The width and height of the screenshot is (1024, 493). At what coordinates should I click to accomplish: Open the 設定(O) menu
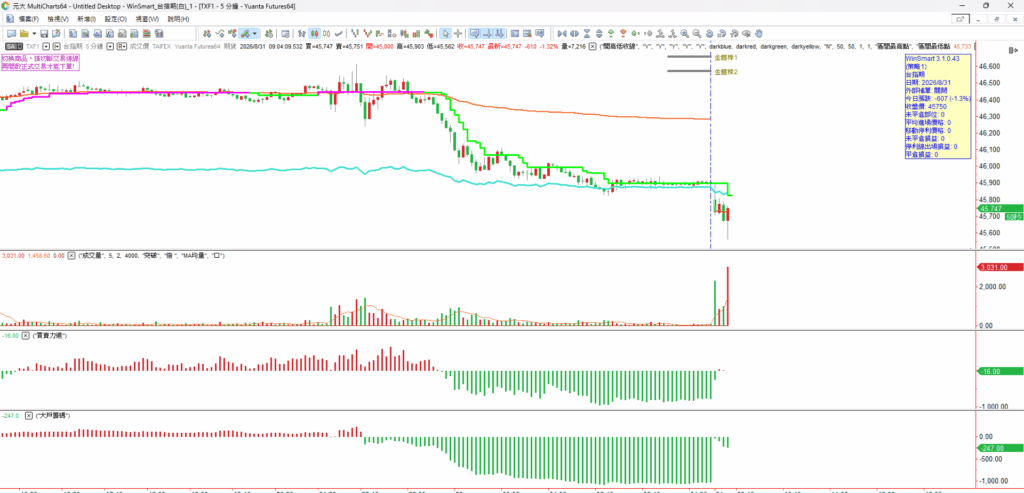116,19
